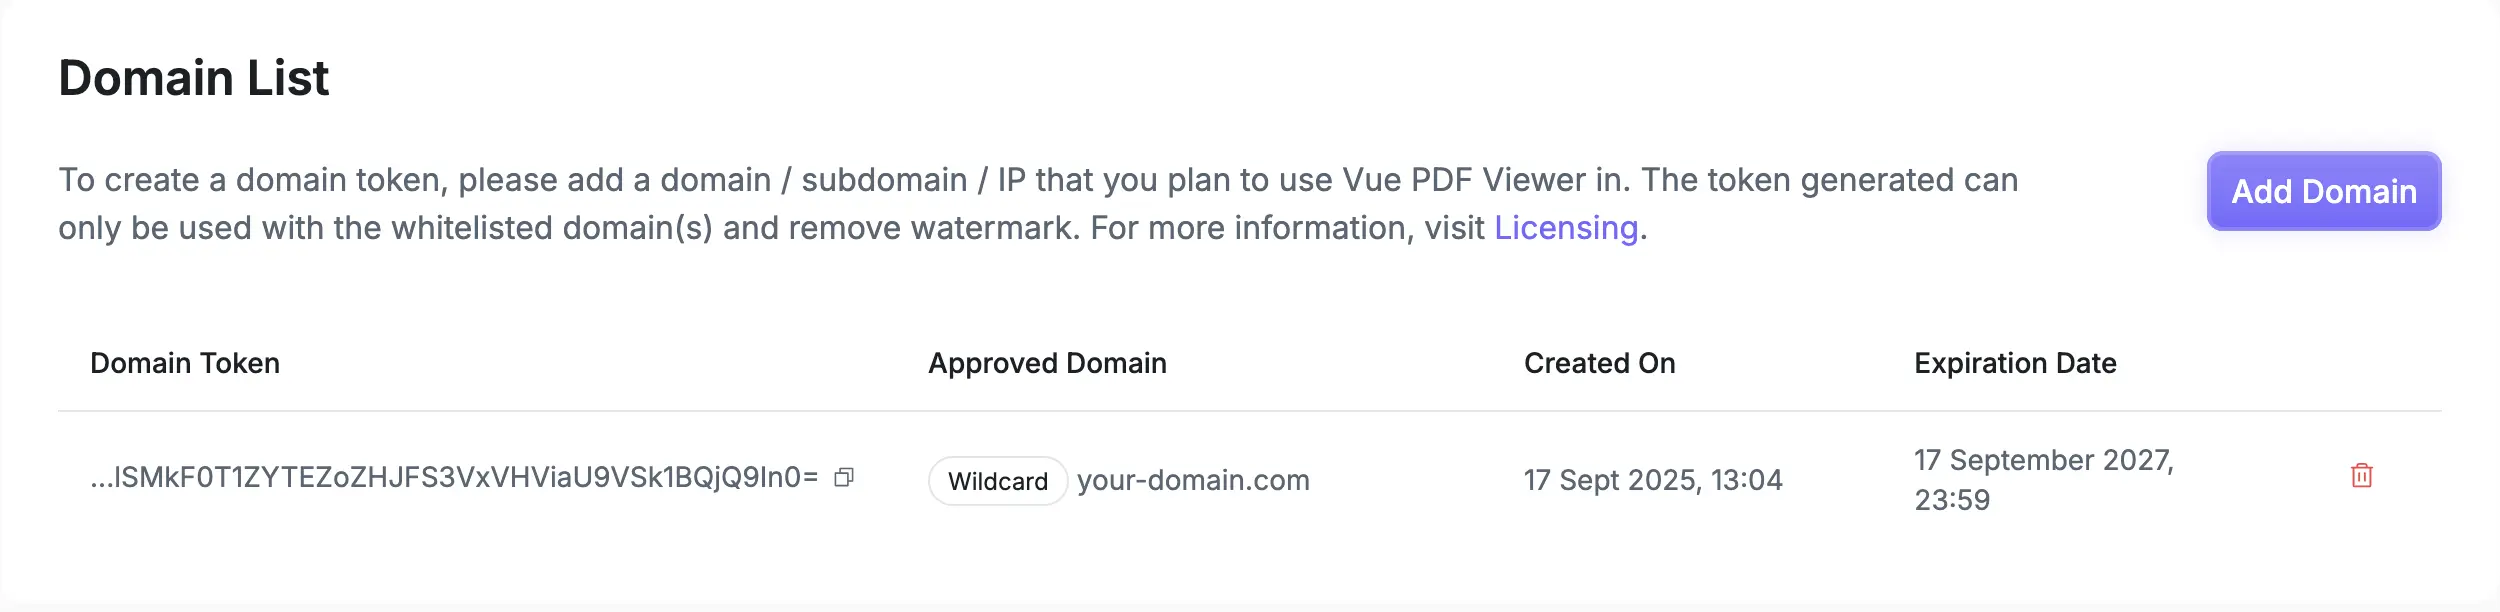2500x612 pixels.
Task: Open Licensing from the description text
Action: [1565, 229]
